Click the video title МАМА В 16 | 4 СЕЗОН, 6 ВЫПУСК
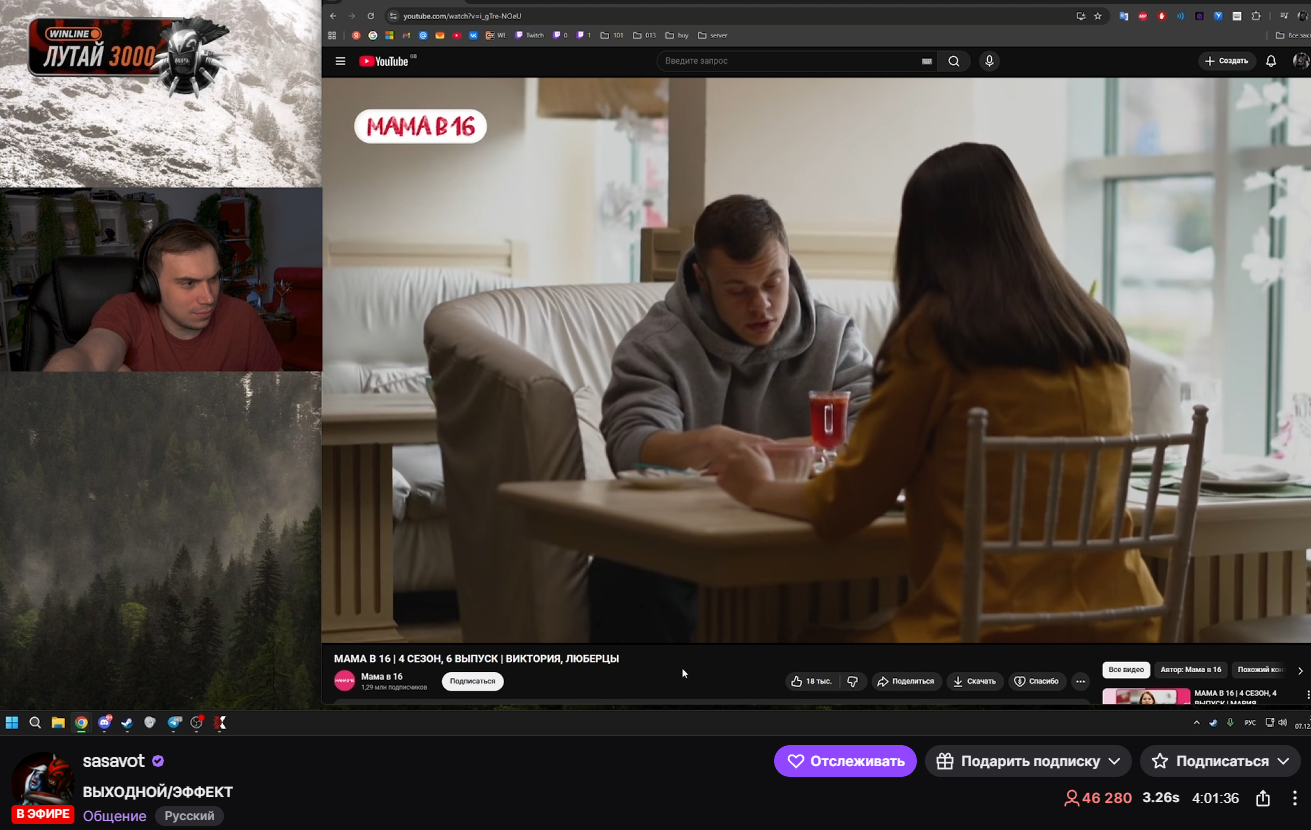 tap(476, 658)
